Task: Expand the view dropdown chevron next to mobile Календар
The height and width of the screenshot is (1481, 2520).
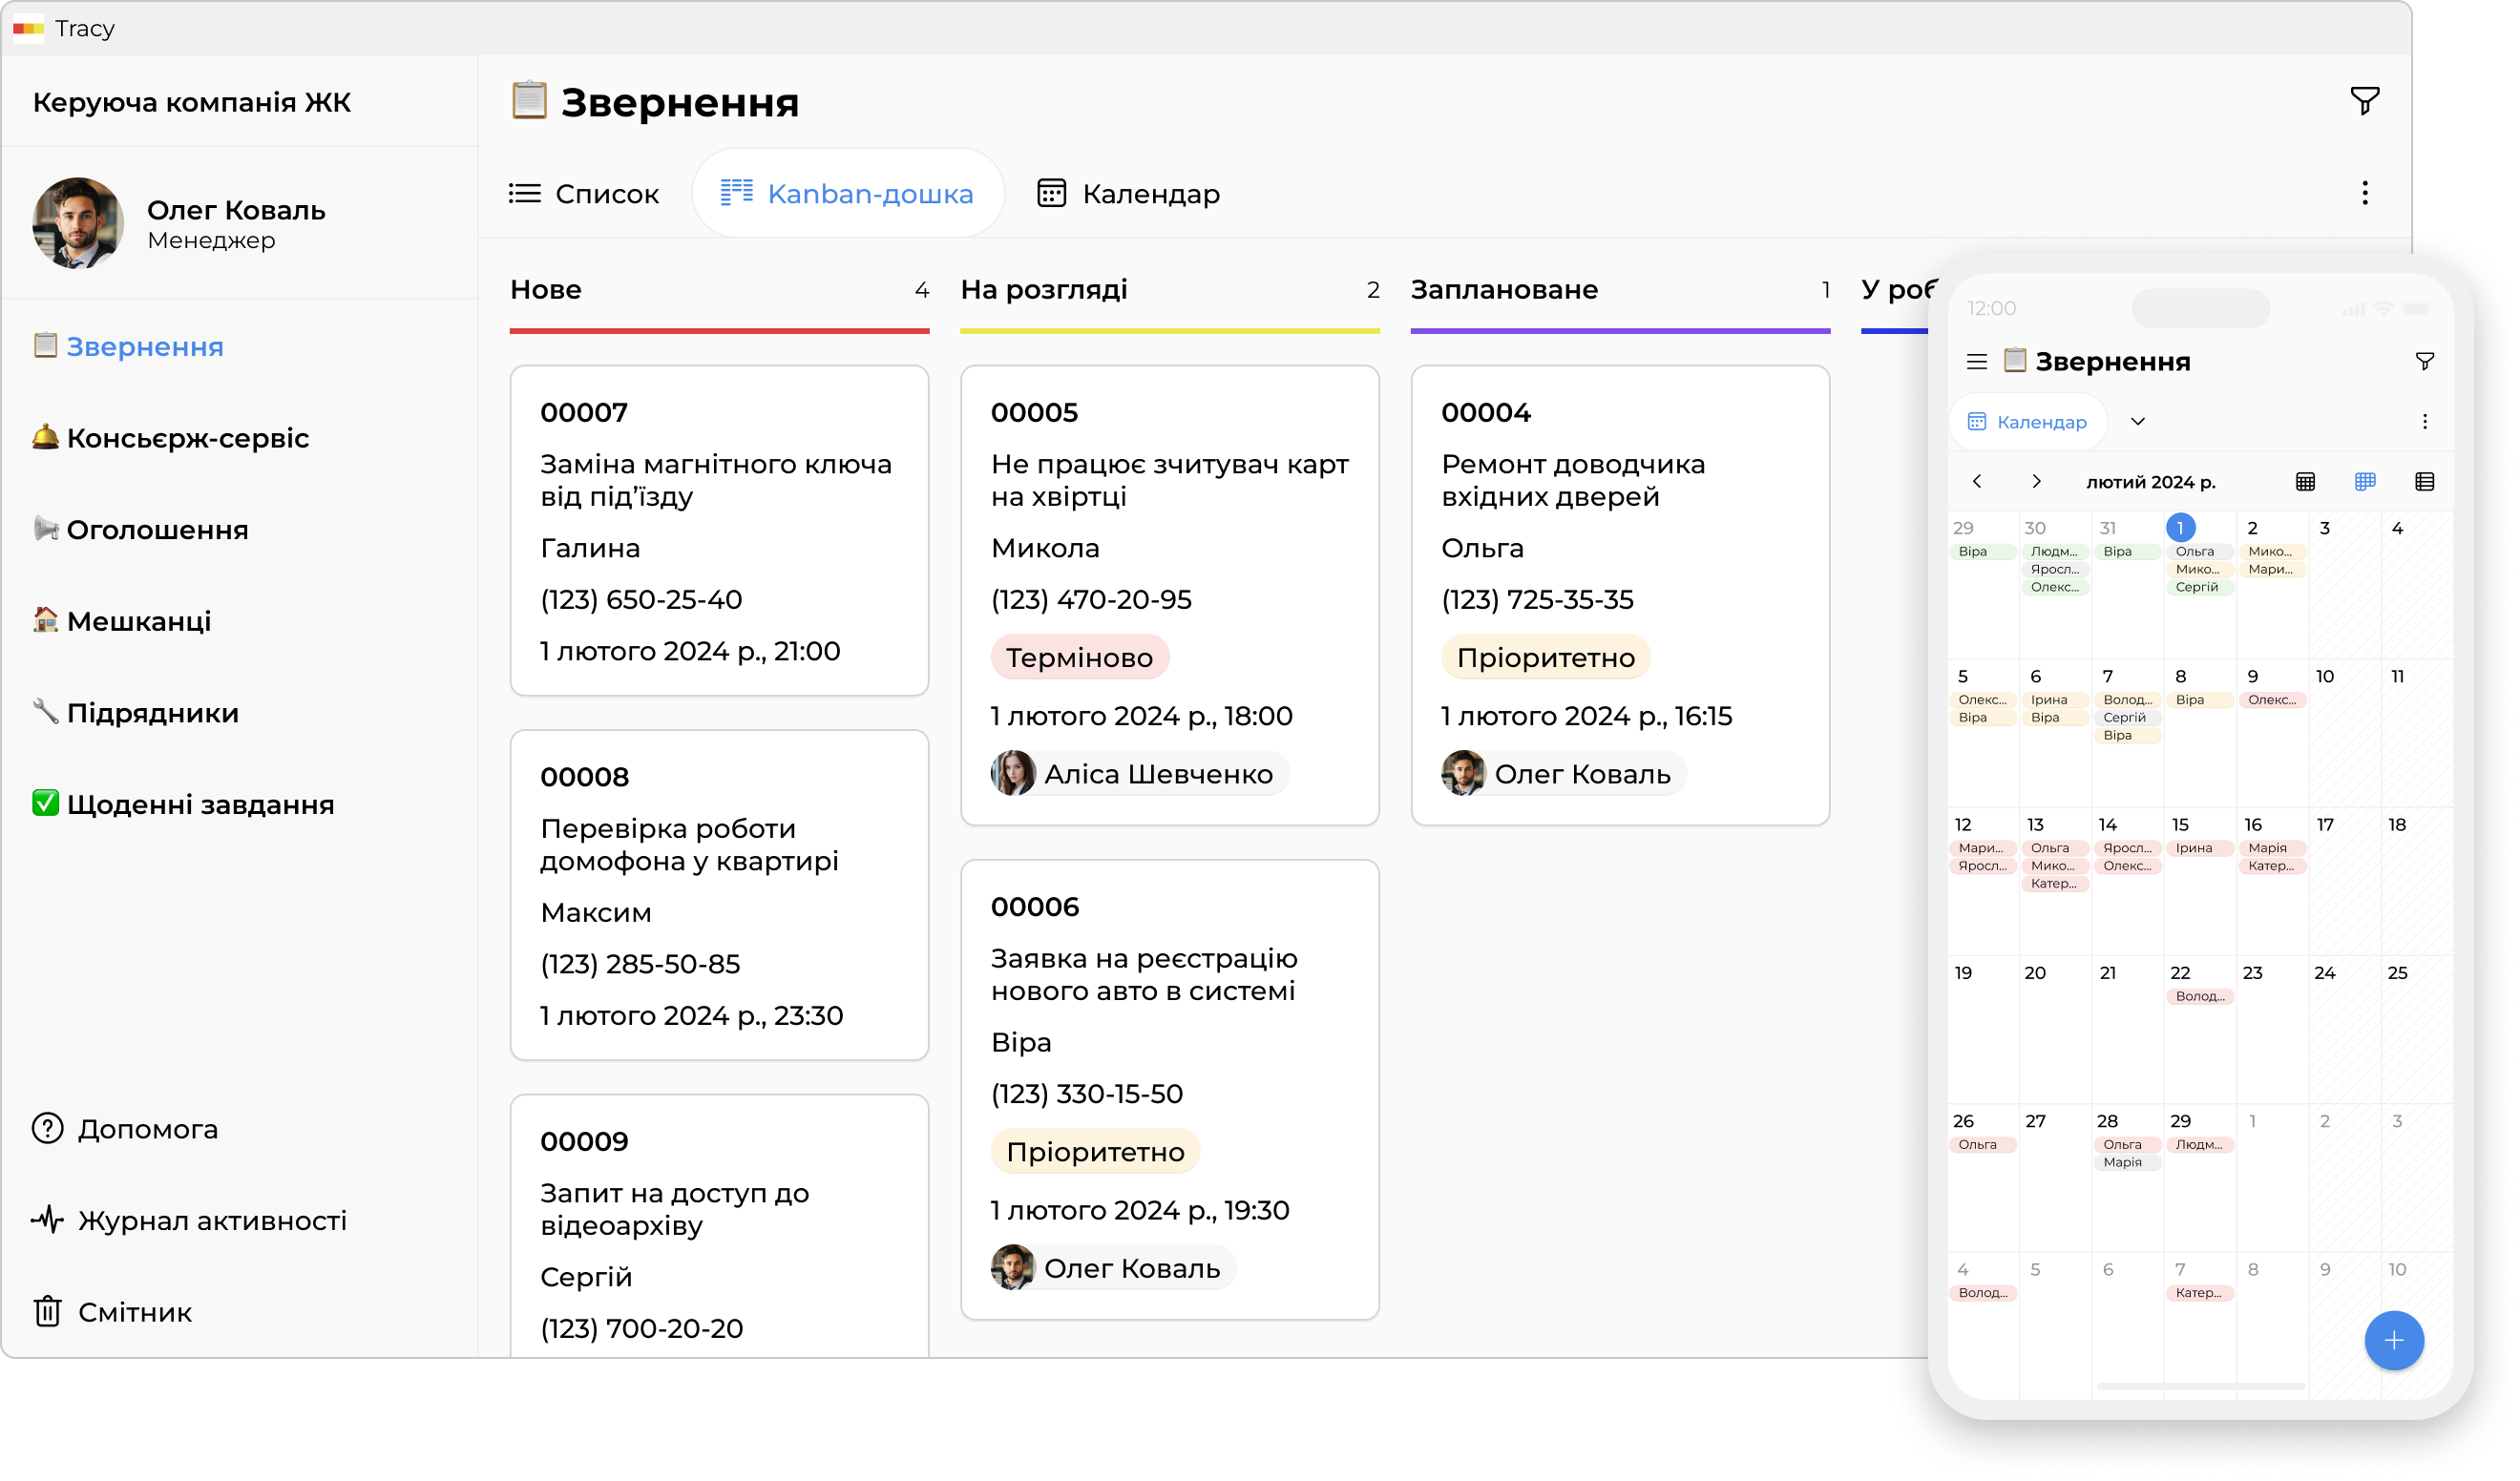Action: [x=2137, y=422]
